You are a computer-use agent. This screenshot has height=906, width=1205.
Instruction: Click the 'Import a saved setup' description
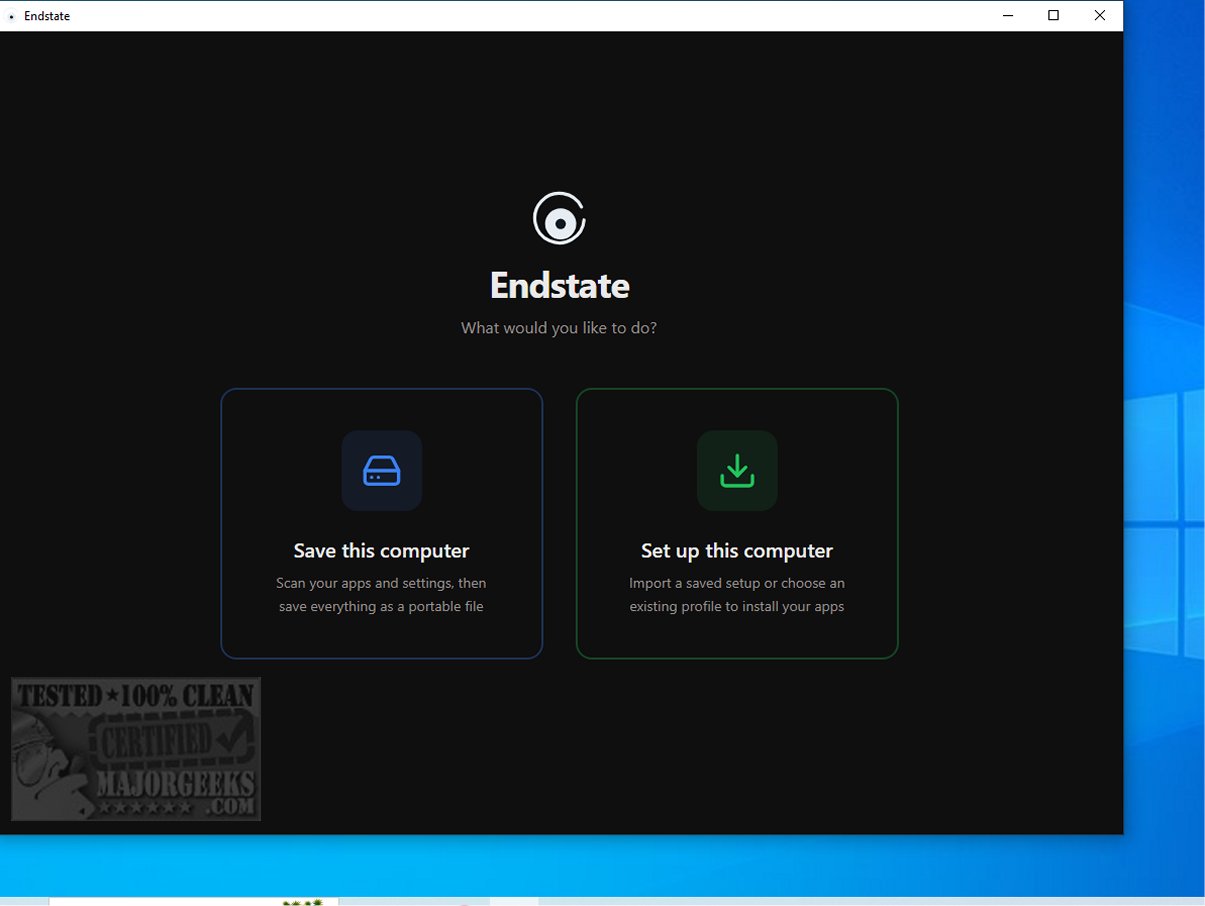737,595
